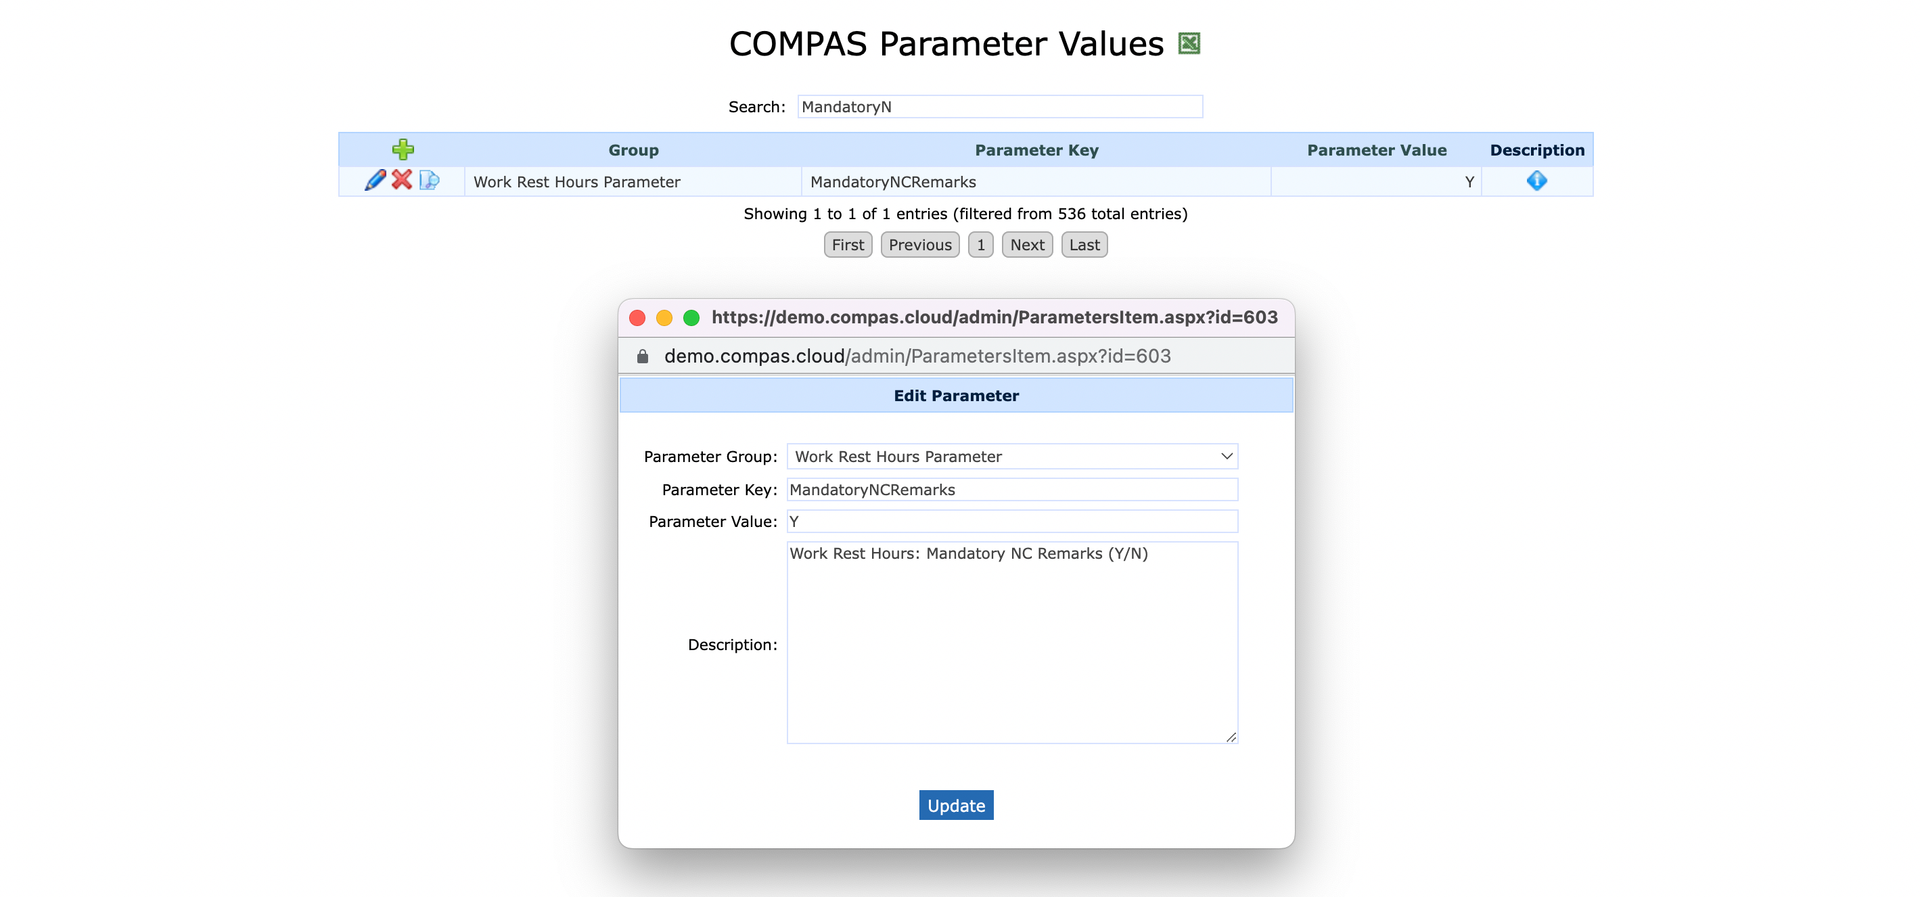
Task: Sort by Parameter Key column header
Action: (x=1036, y=150)
